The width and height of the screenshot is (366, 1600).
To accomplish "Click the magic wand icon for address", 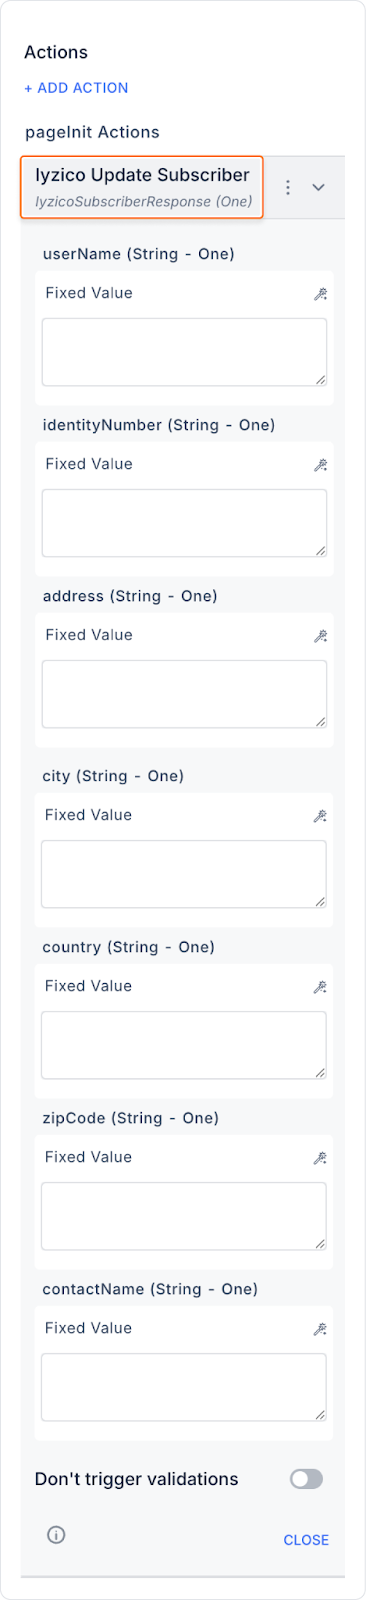I will pyautogui.click(x=320, y=636).
